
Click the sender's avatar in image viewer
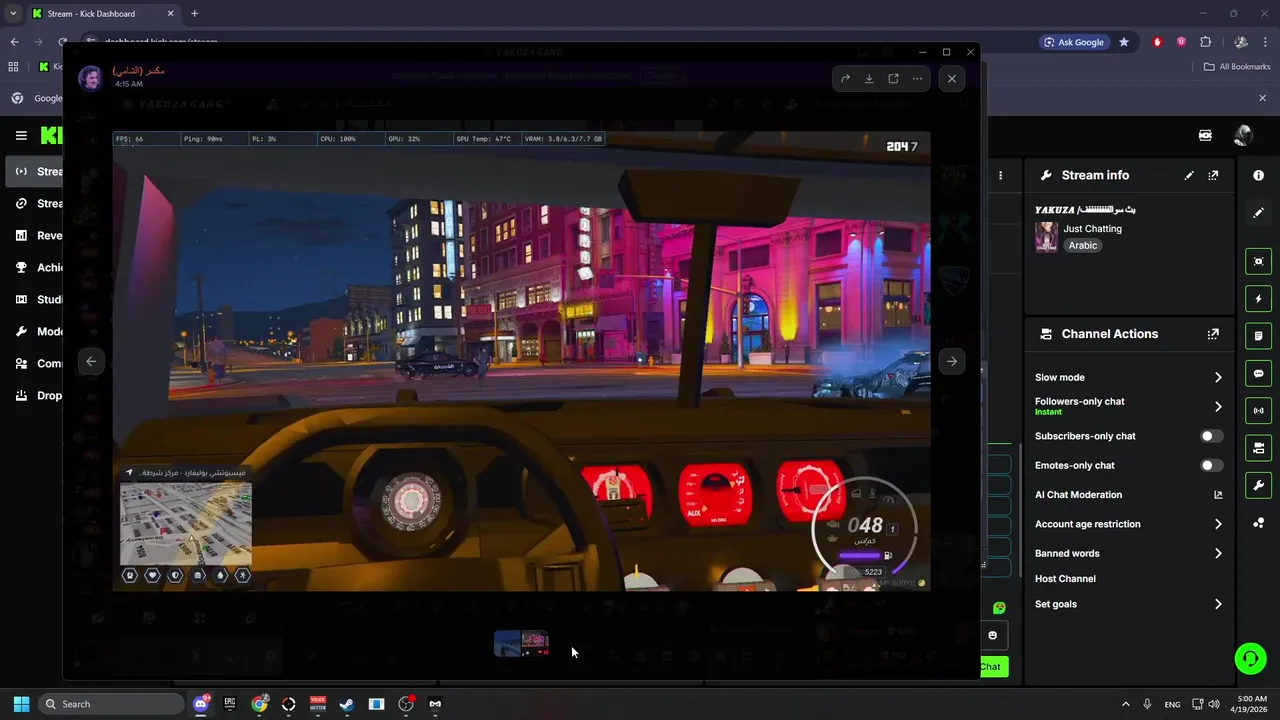point(90,78)
